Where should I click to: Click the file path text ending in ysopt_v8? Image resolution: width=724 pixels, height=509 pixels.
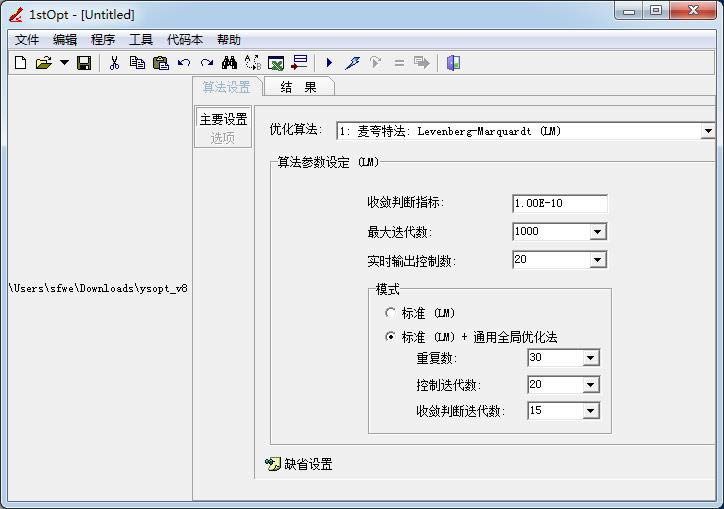pos(98,288)
